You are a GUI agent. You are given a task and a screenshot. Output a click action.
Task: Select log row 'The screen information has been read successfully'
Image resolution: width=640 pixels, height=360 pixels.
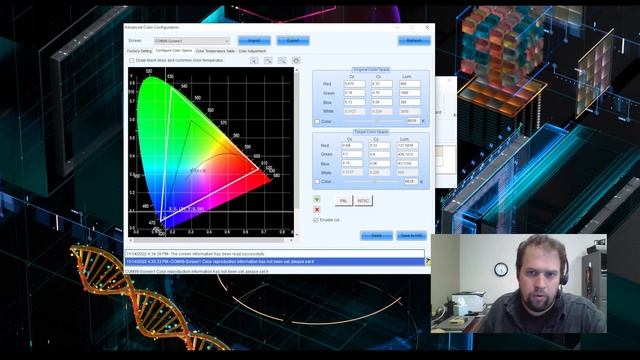pos(275,254)
